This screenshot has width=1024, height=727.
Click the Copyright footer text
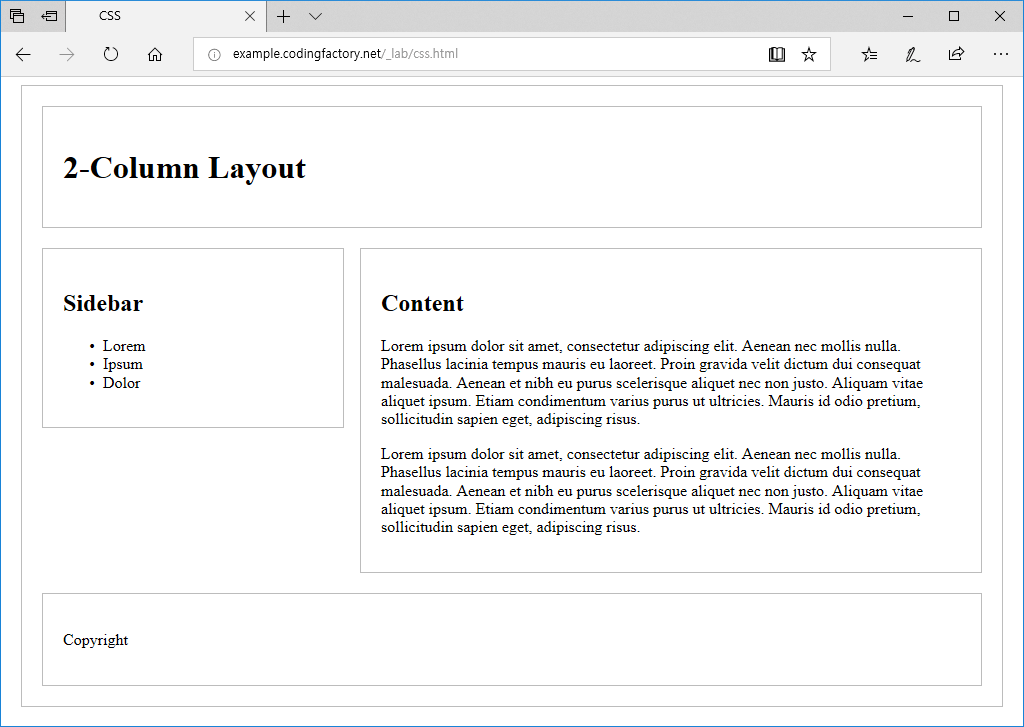(x=95, y=640)
